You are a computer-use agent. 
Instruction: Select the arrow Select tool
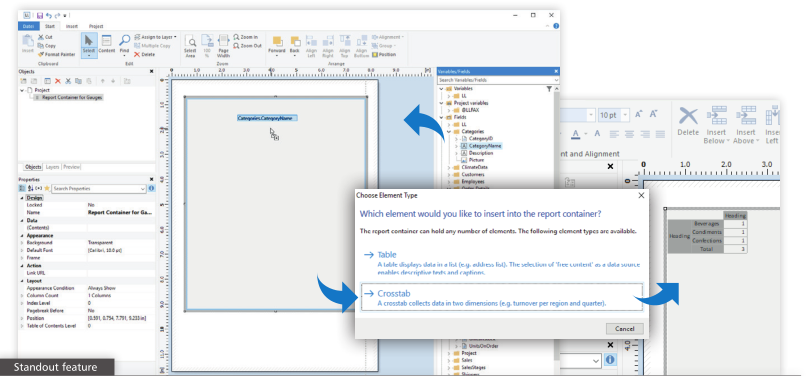pos(89,44)
